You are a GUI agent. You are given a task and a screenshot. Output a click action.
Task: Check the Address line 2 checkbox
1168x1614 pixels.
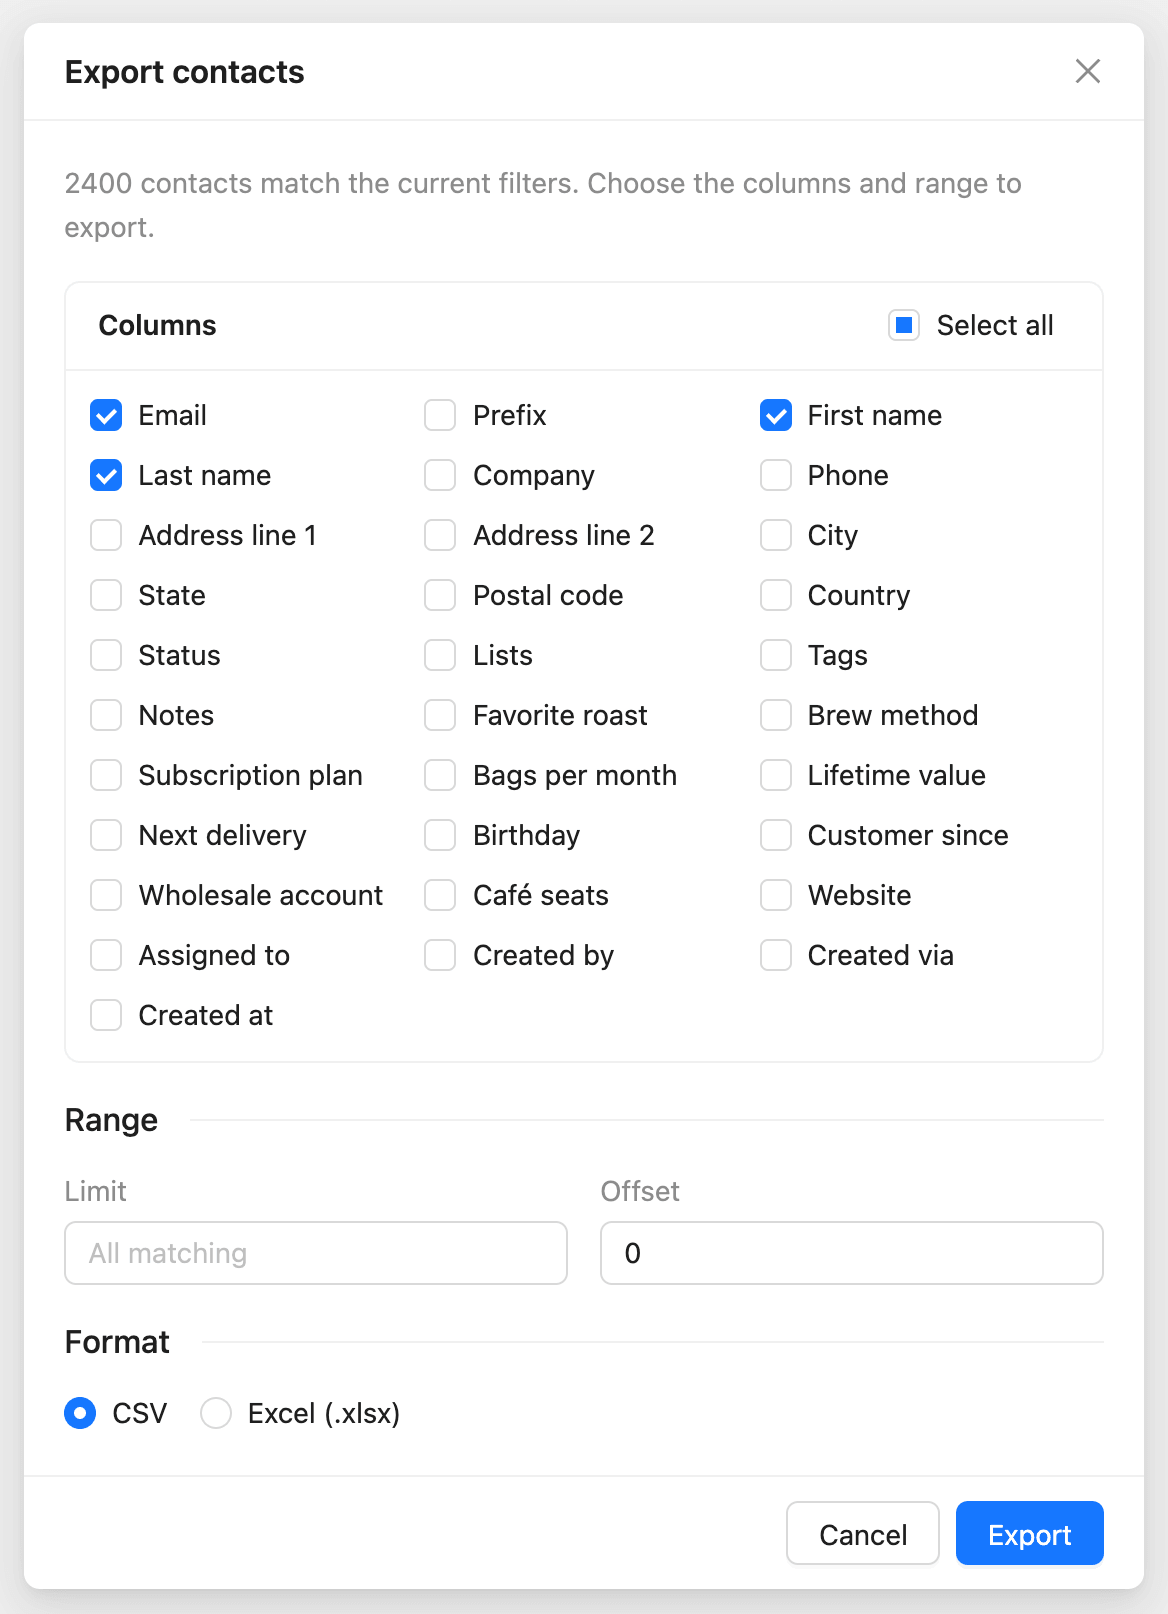(440, 535)
